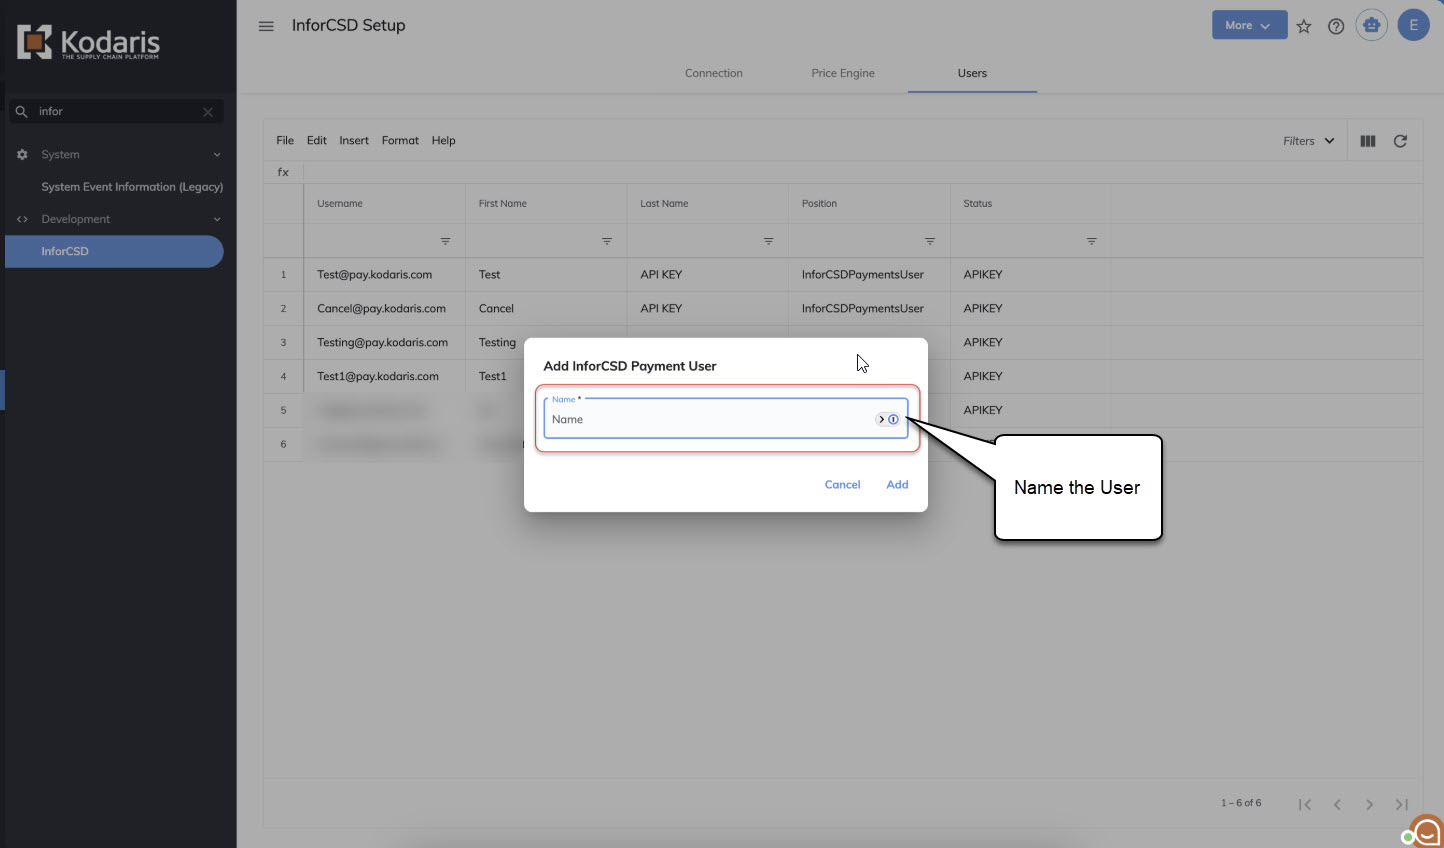Refresh the users grid

click(x=1400, y=141)
